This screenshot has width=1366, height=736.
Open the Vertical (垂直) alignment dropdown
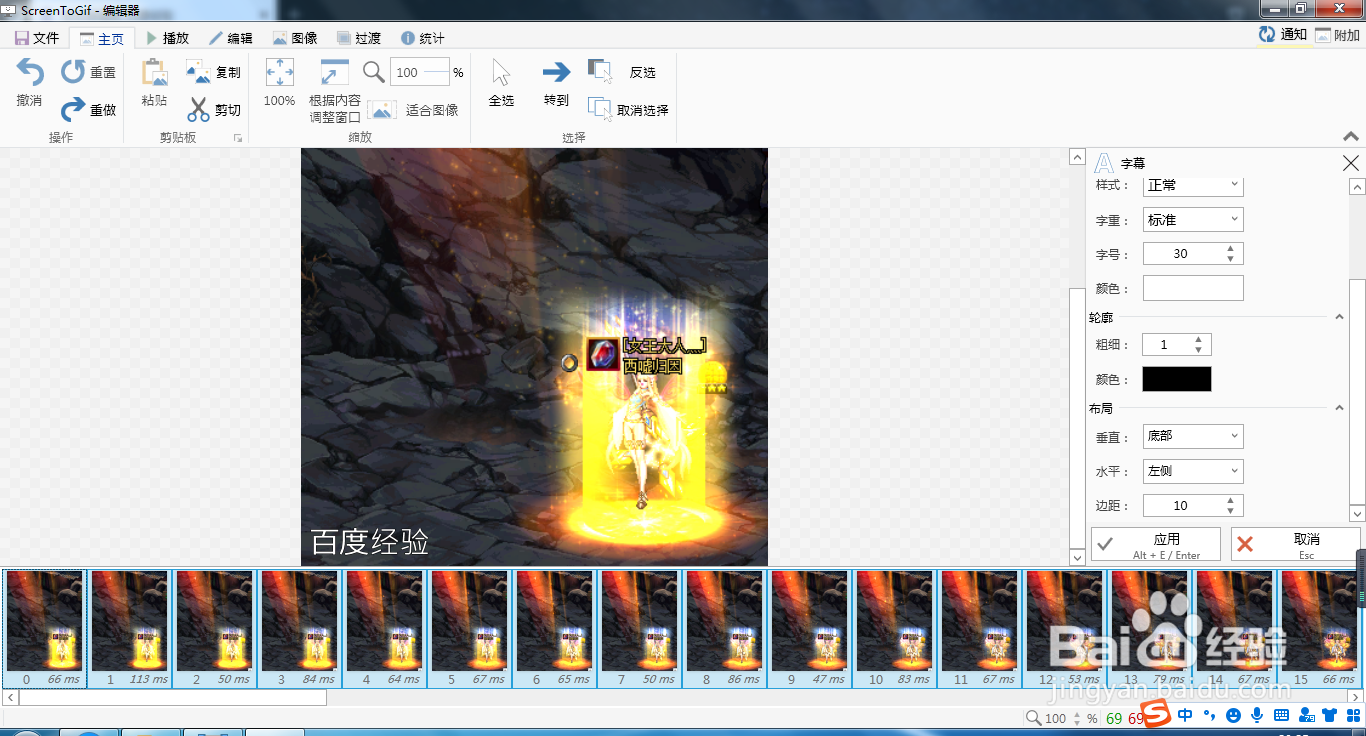pyautogui.click(x=1193, y=436)
